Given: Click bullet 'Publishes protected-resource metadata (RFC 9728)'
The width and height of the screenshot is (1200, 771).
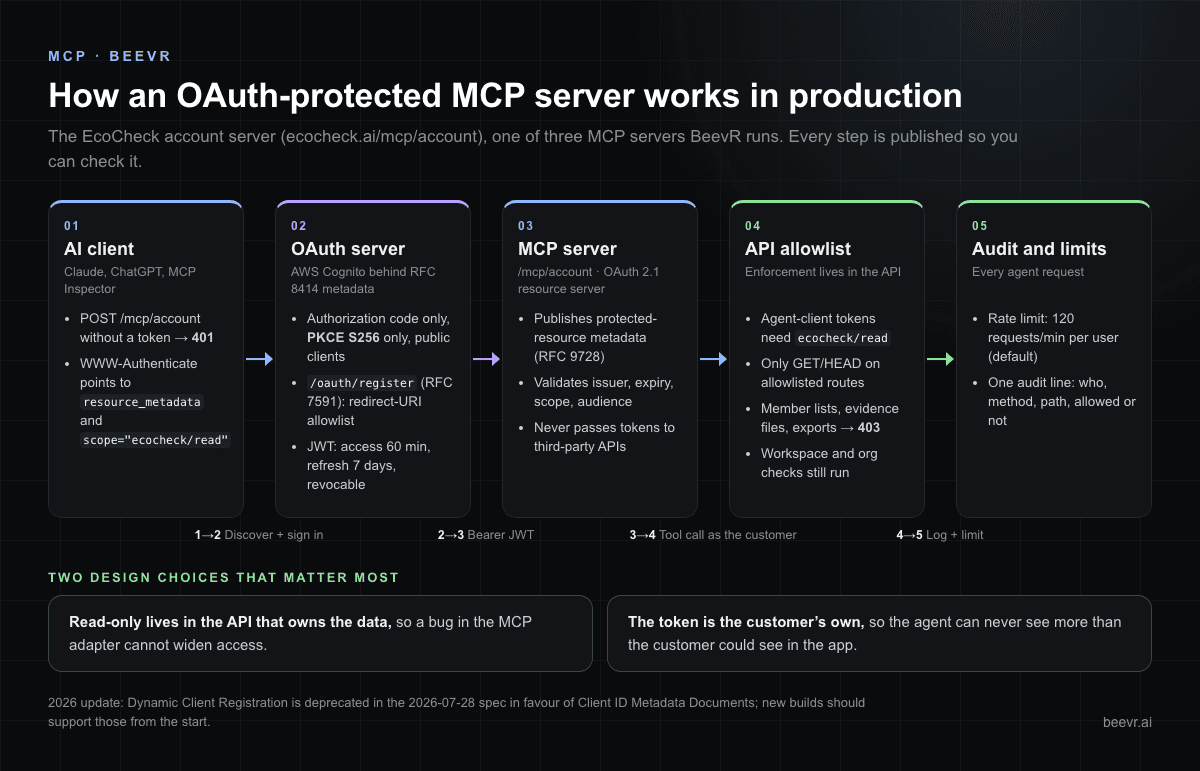Looking at the screenshot, I should click(596, 337).
